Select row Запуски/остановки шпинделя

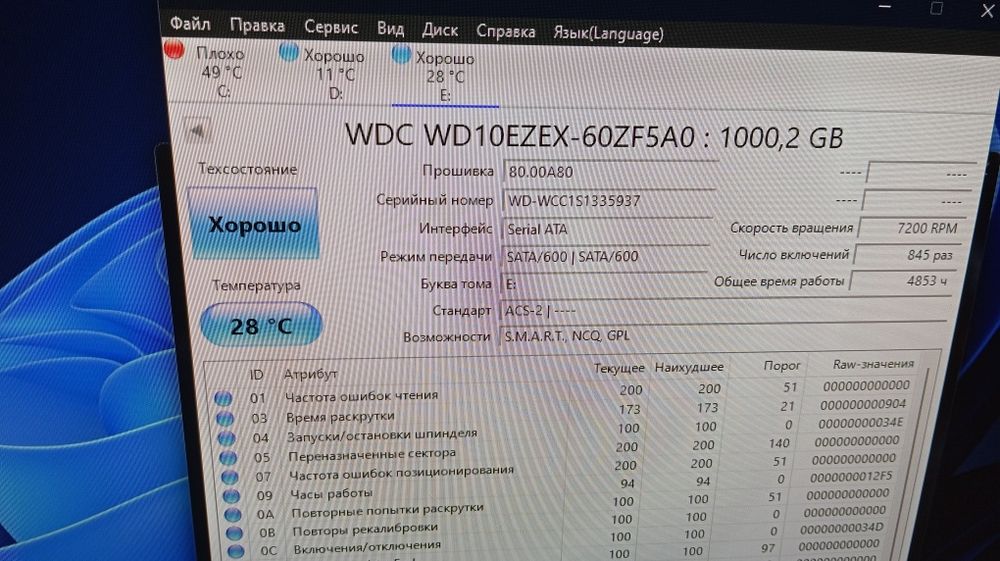pyautogui.click(x=563, y=430)
